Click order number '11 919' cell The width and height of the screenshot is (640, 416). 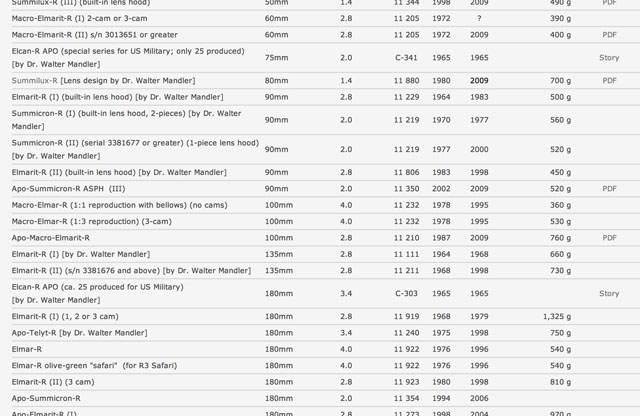click(x=406, y=316)
